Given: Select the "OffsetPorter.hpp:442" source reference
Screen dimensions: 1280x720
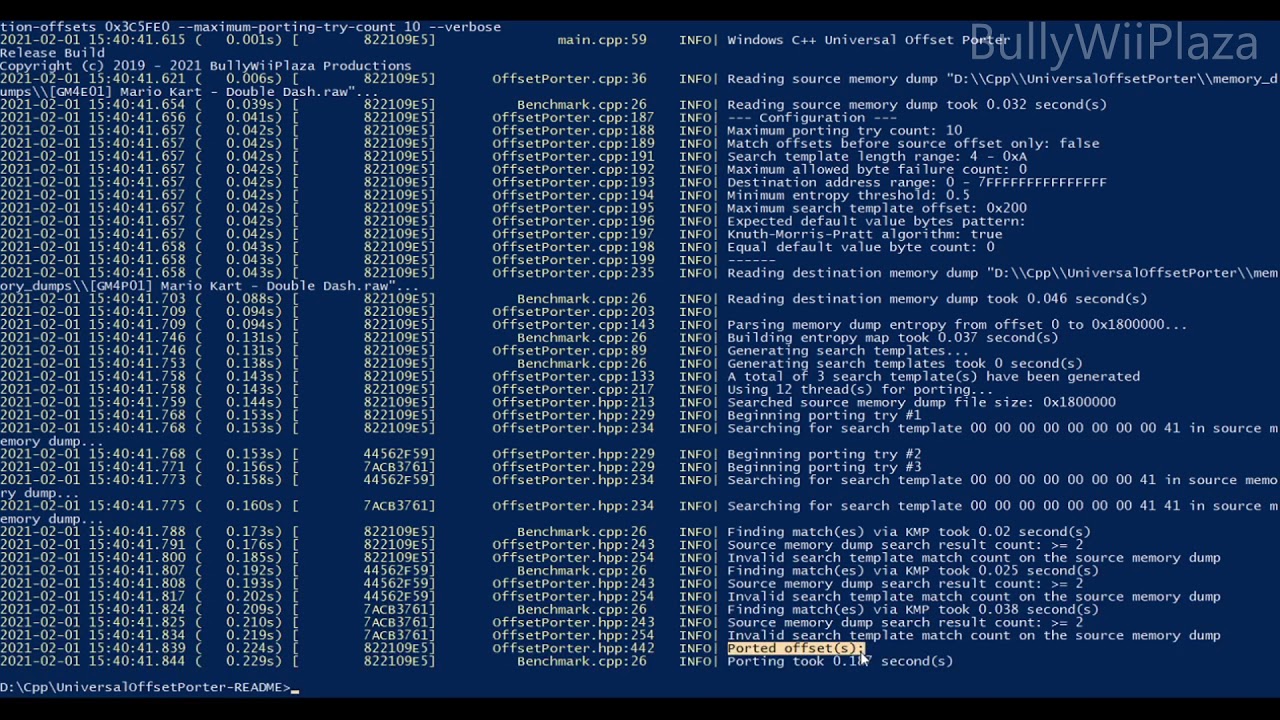Looking at the screenshot, I should pyautogui.click(x=573, y=648).
